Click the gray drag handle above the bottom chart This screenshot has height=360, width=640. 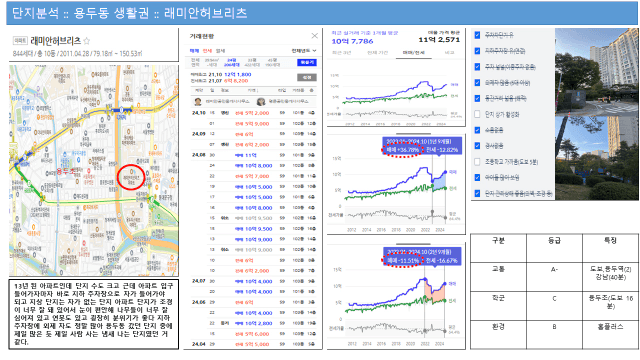(413, 244)
